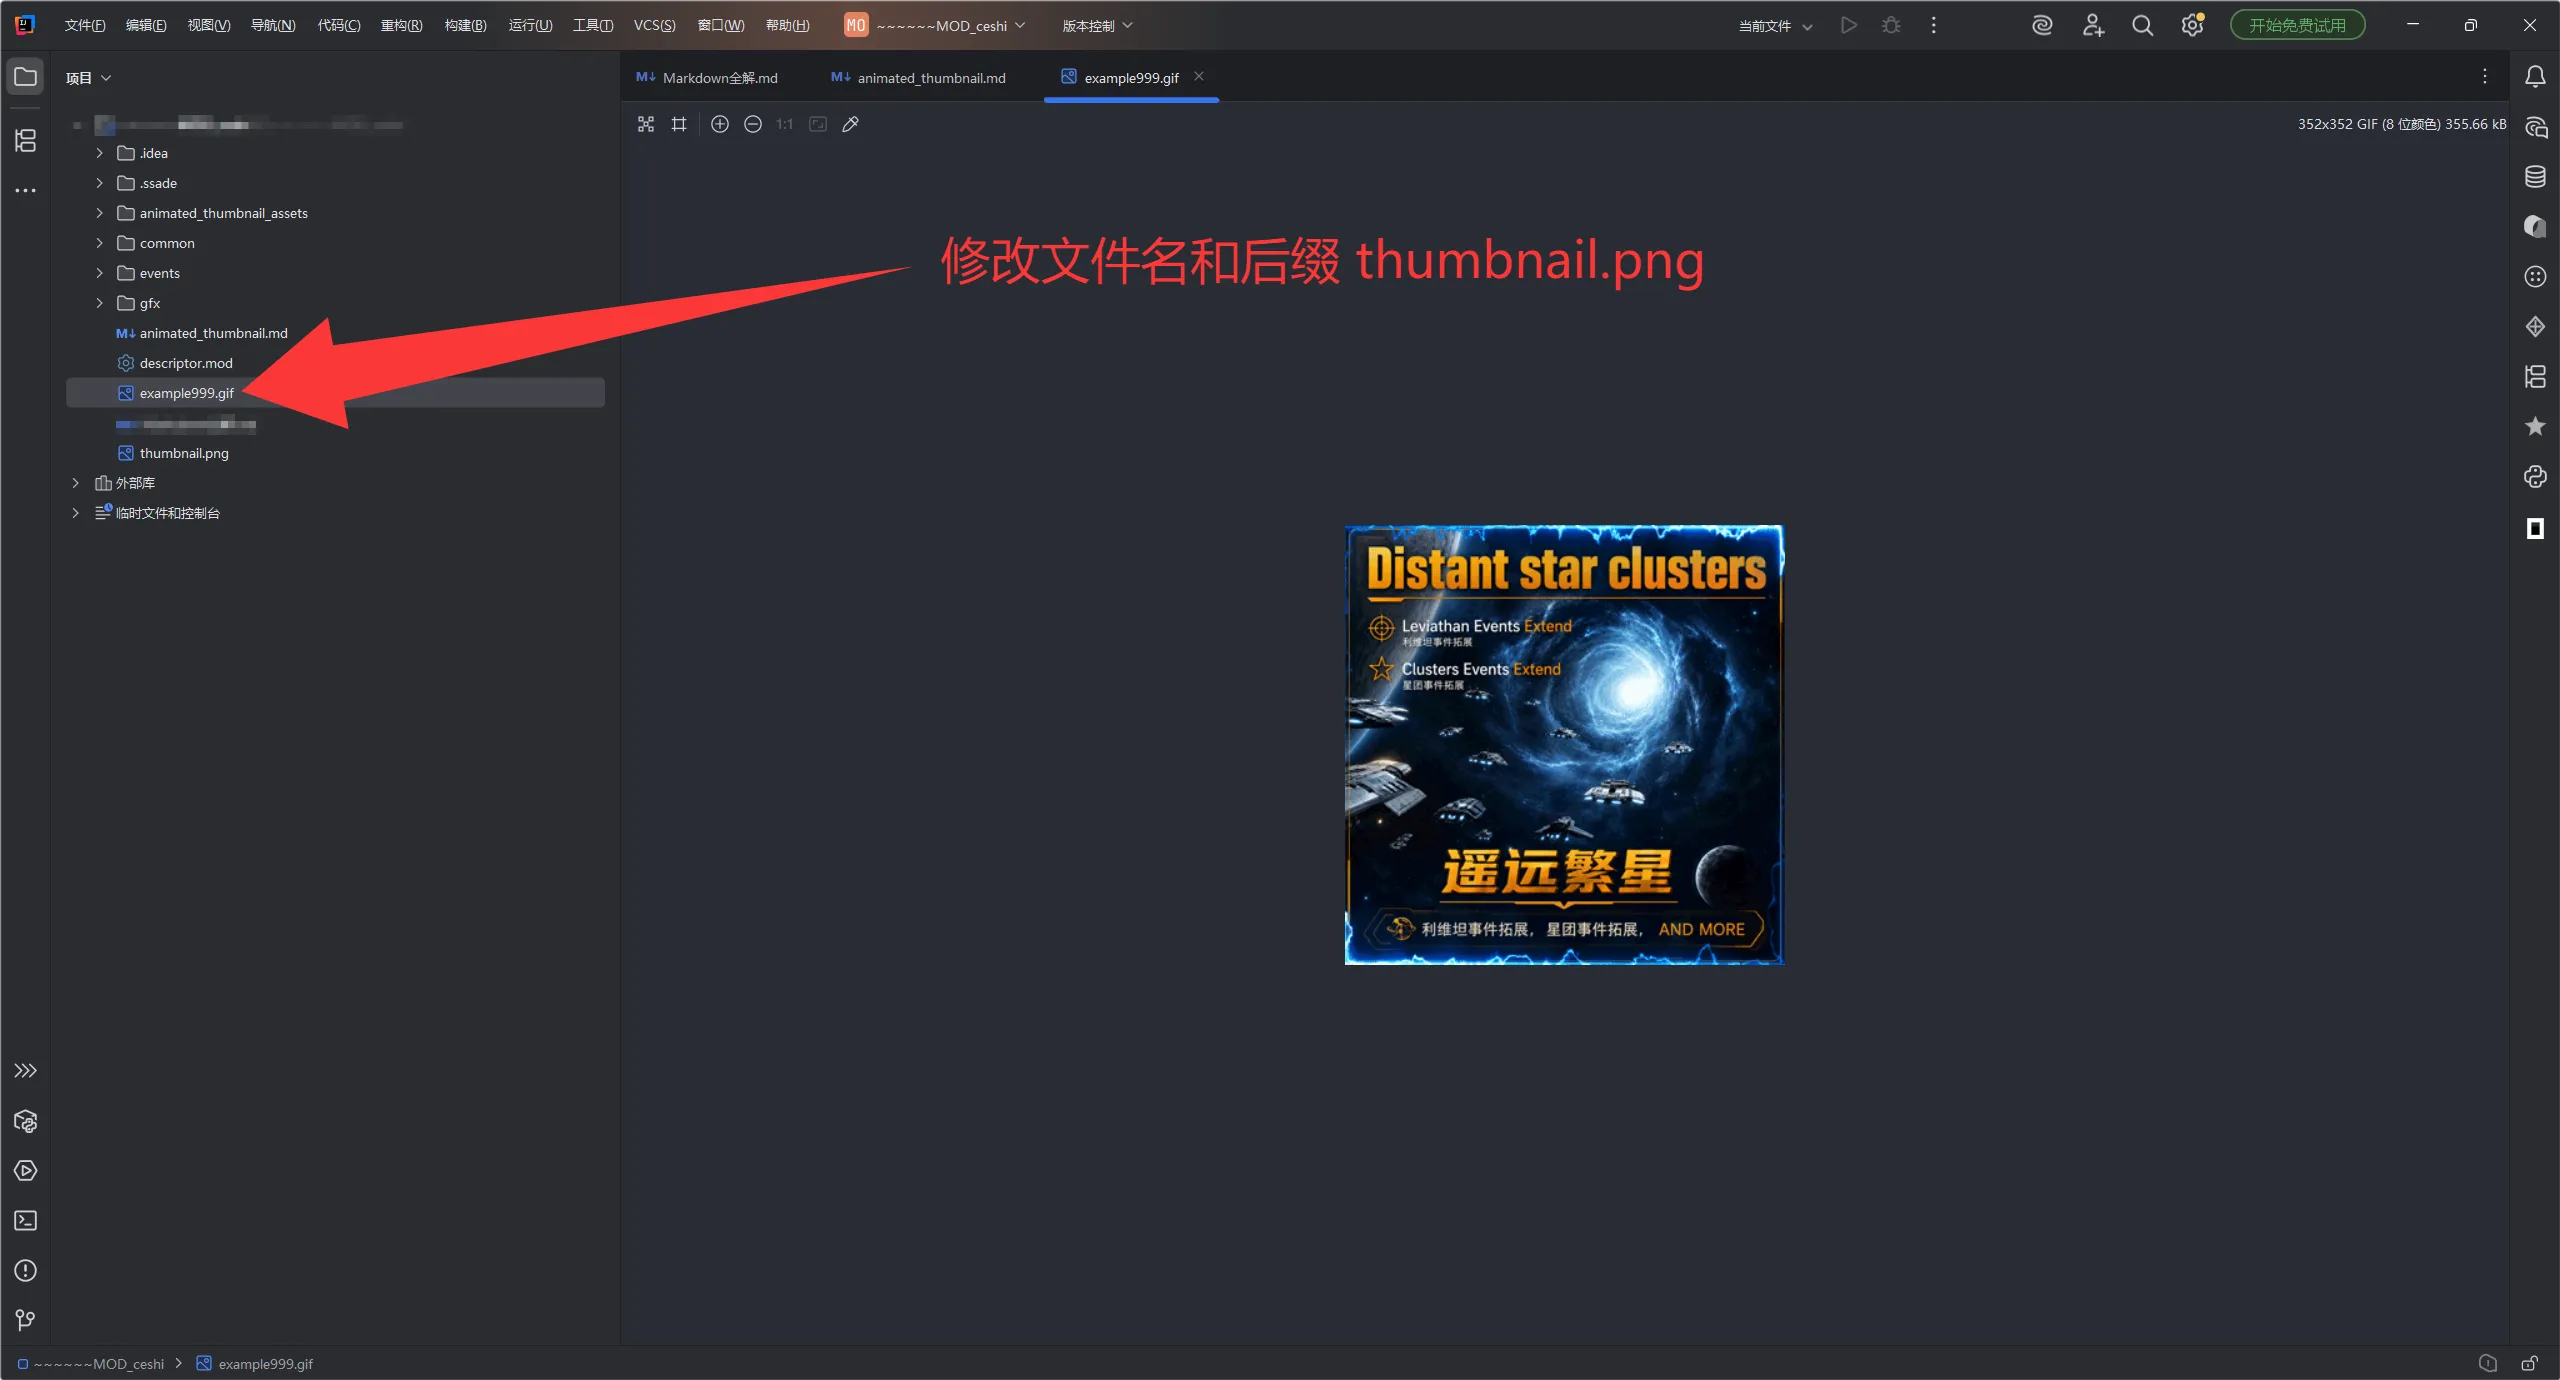Open editor tab options vertical dots
The height and width of the screenshot is (1380, 2560).
[2485, 77]
